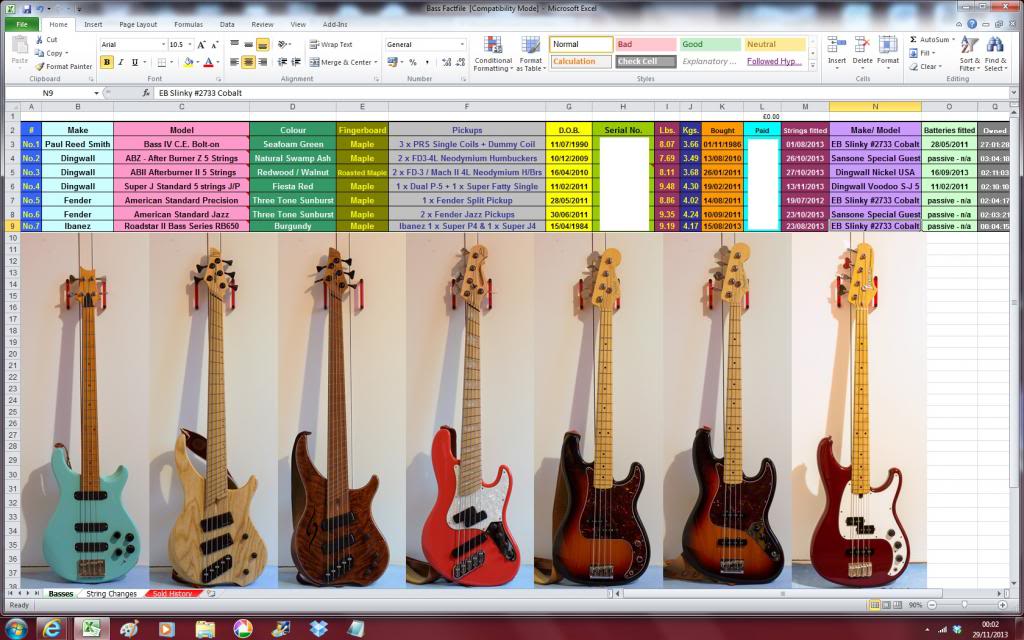Switch to Page Break Preview in status bar
Image resolution: width=1024 pixels, height=640 pixels.
pyautogui.click(x=897, y=605)
